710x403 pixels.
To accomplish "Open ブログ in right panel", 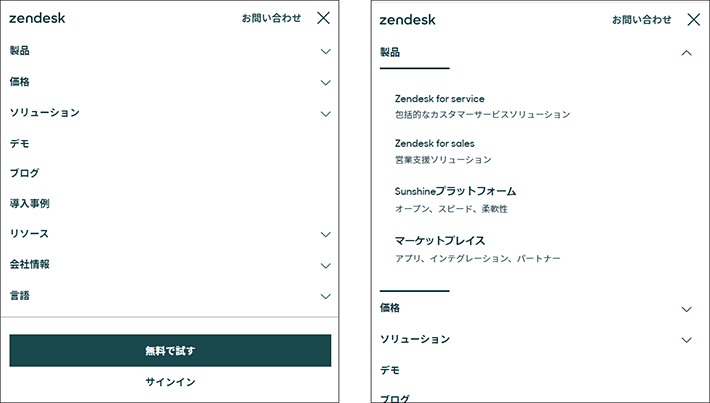I will (x=395, y=398).
